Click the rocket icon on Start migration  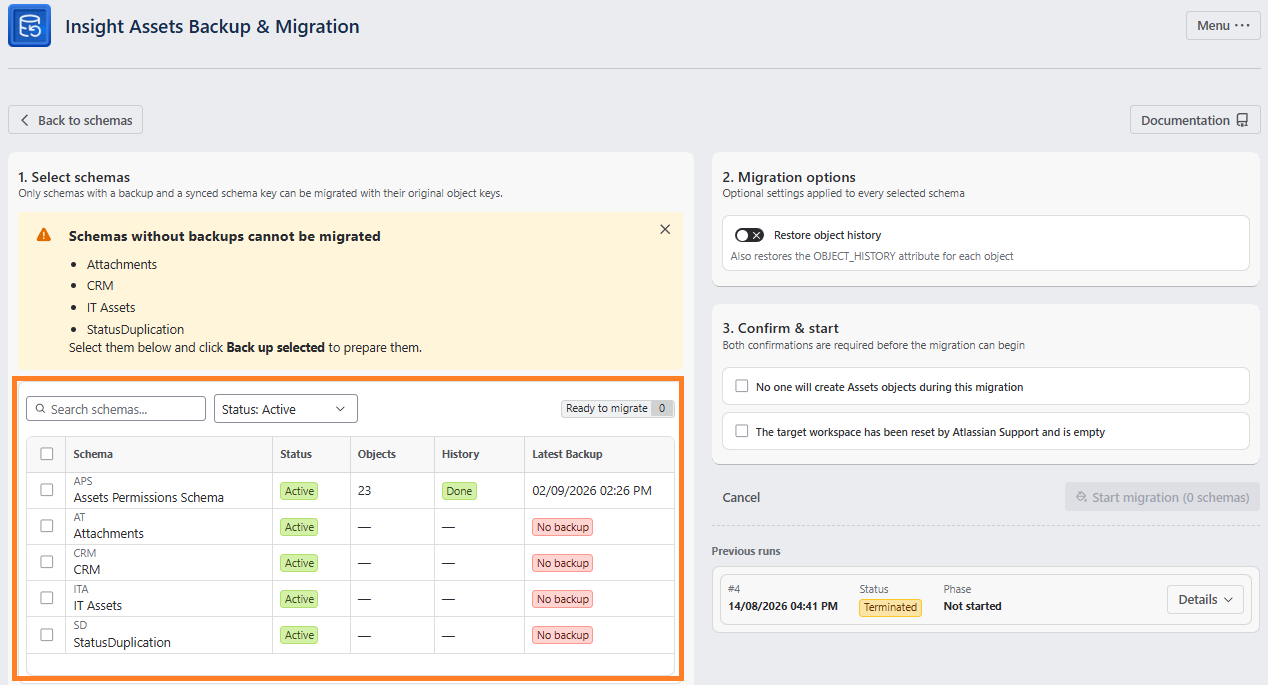[x=1082, y=497]
